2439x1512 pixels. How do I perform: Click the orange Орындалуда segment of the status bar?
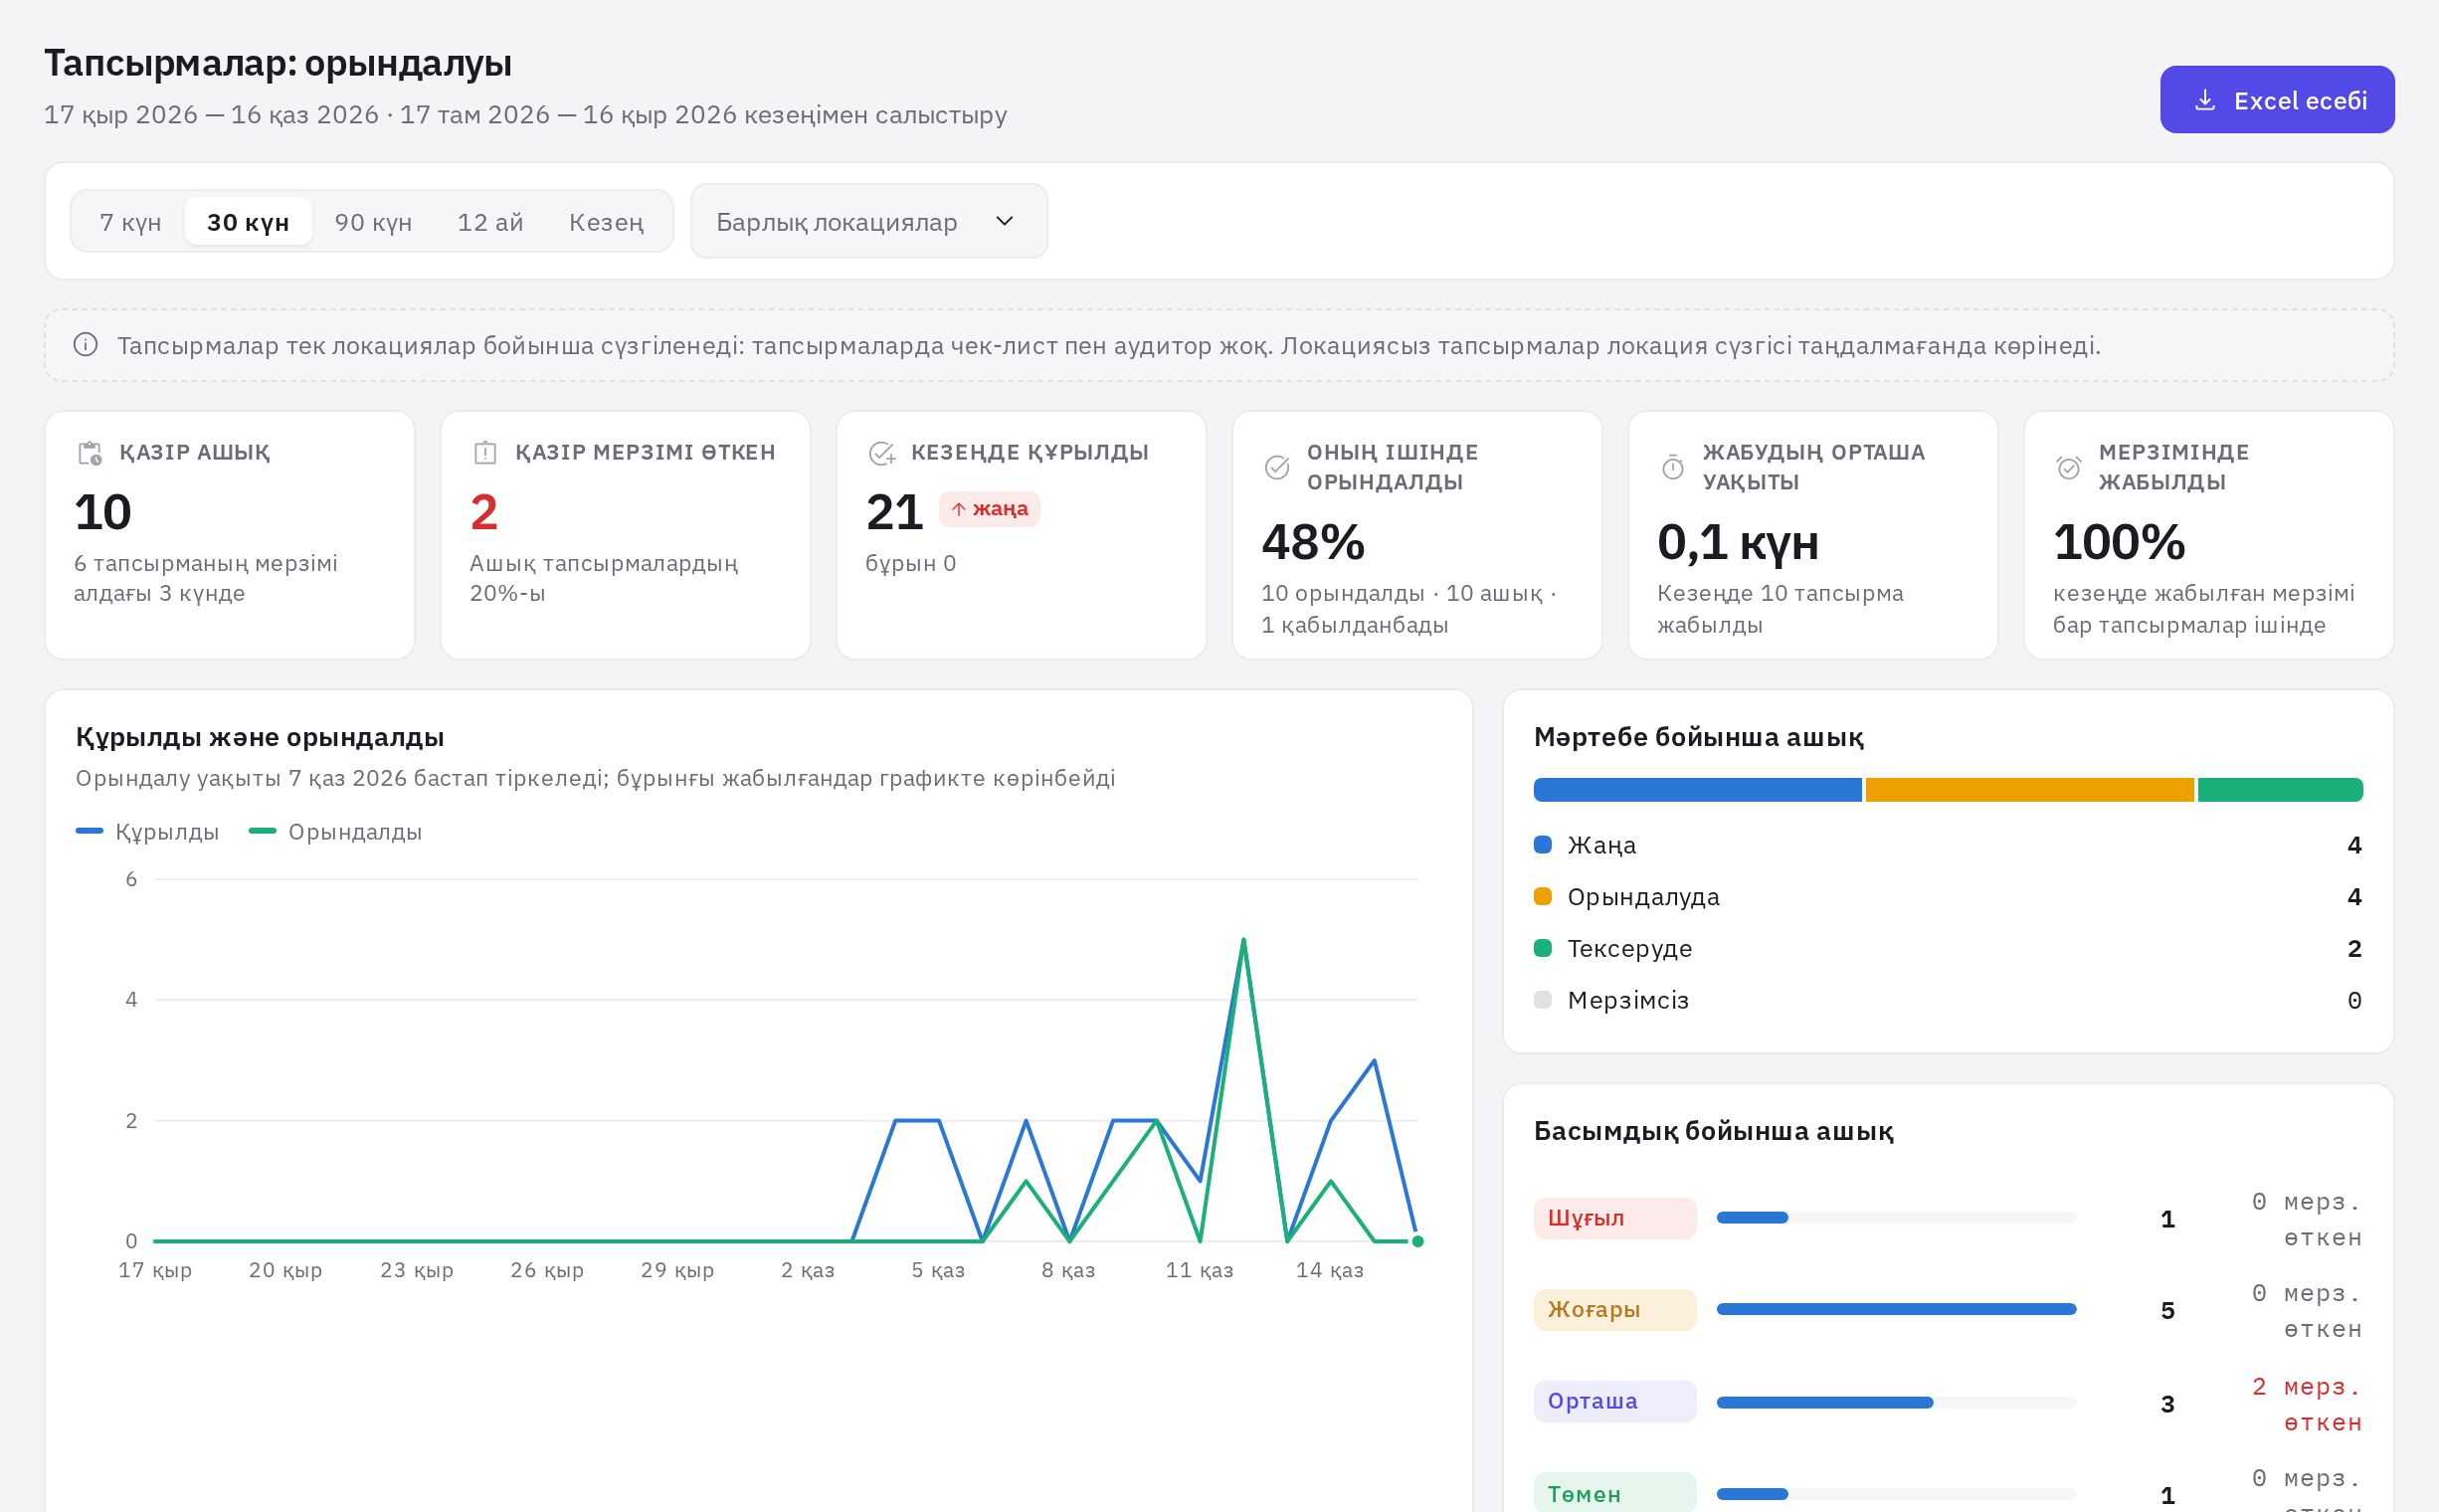pyautogui.click(x=2029, y=790)
